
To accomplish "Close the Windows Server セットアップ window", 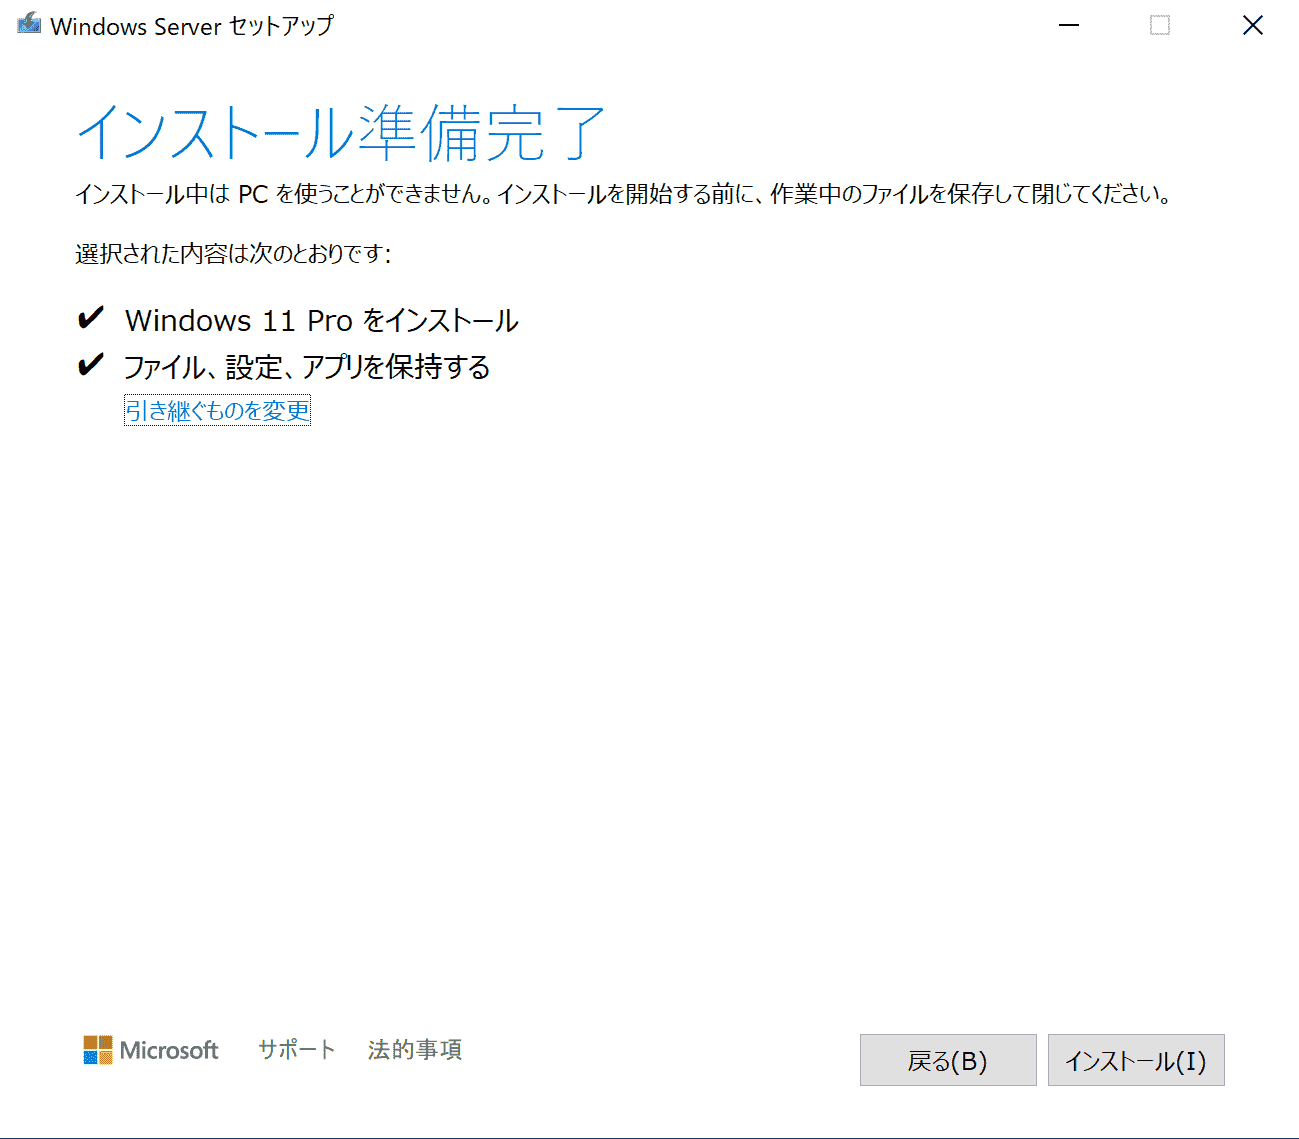I will click(x=1252, y=25).
